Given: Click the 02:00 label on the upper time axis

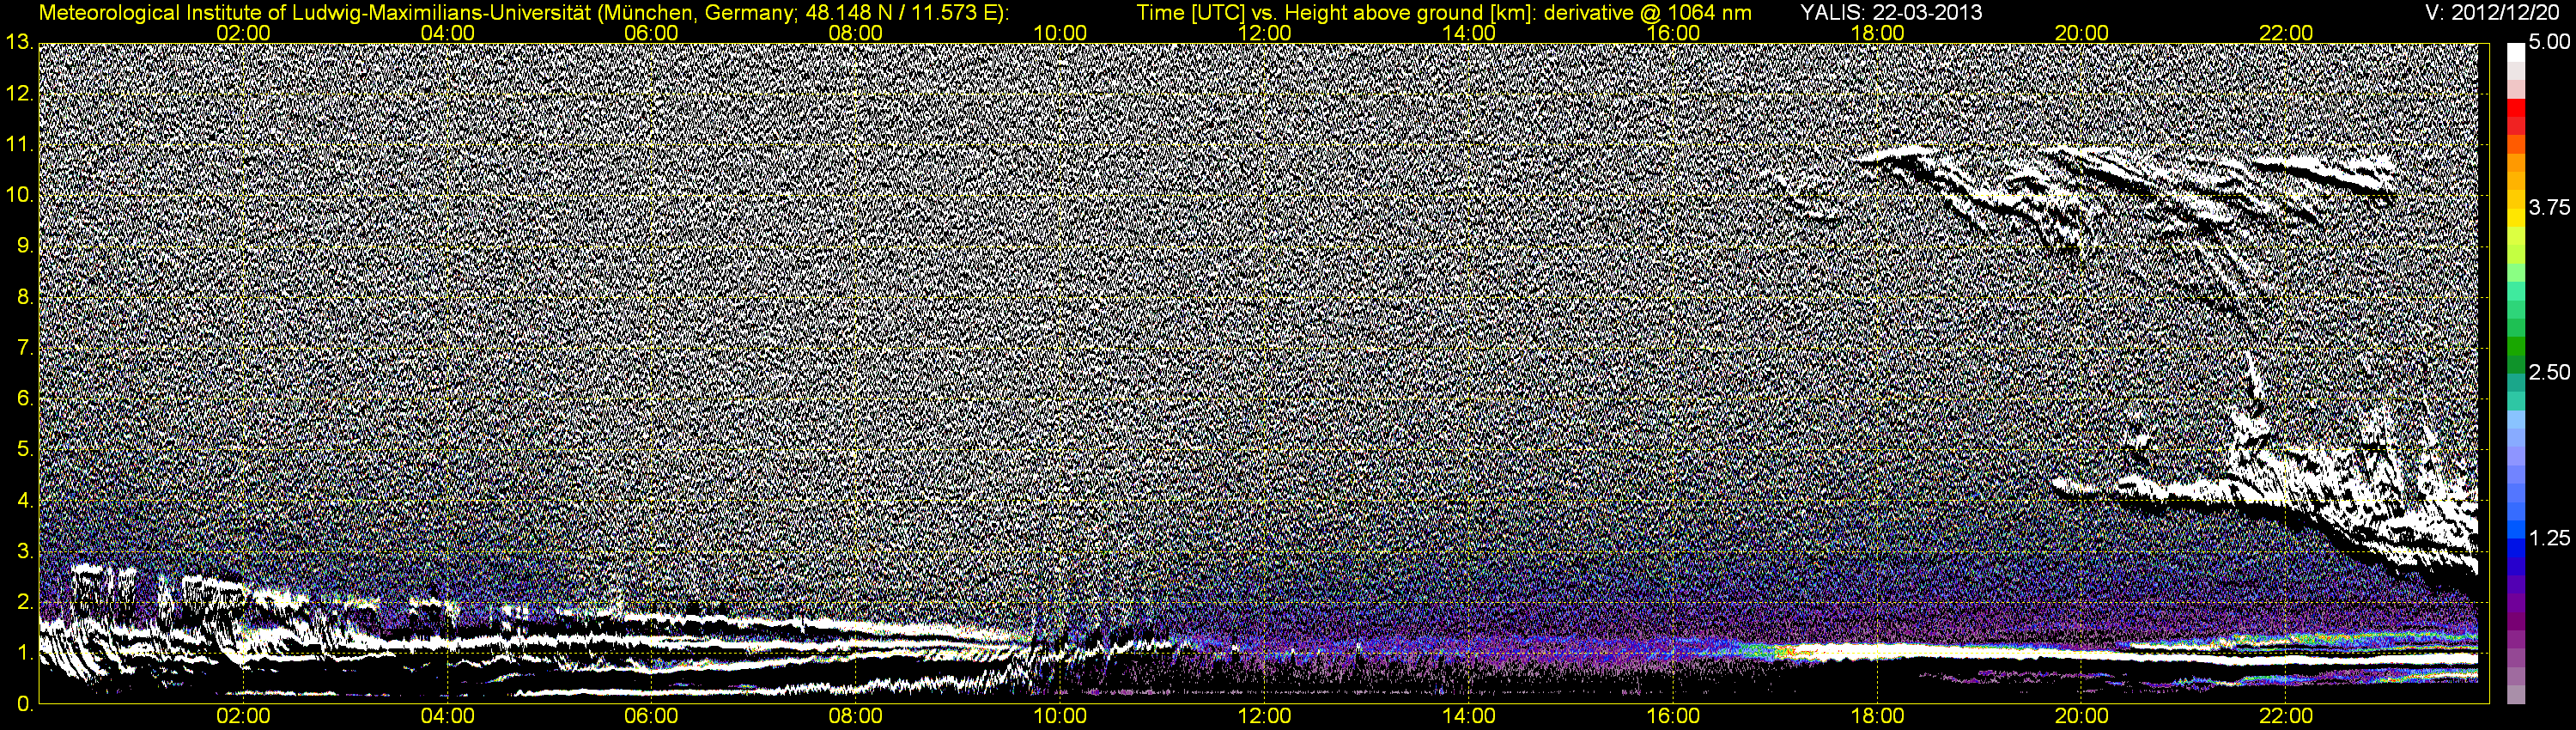Looking at the screenshot, I should point(243,33).
